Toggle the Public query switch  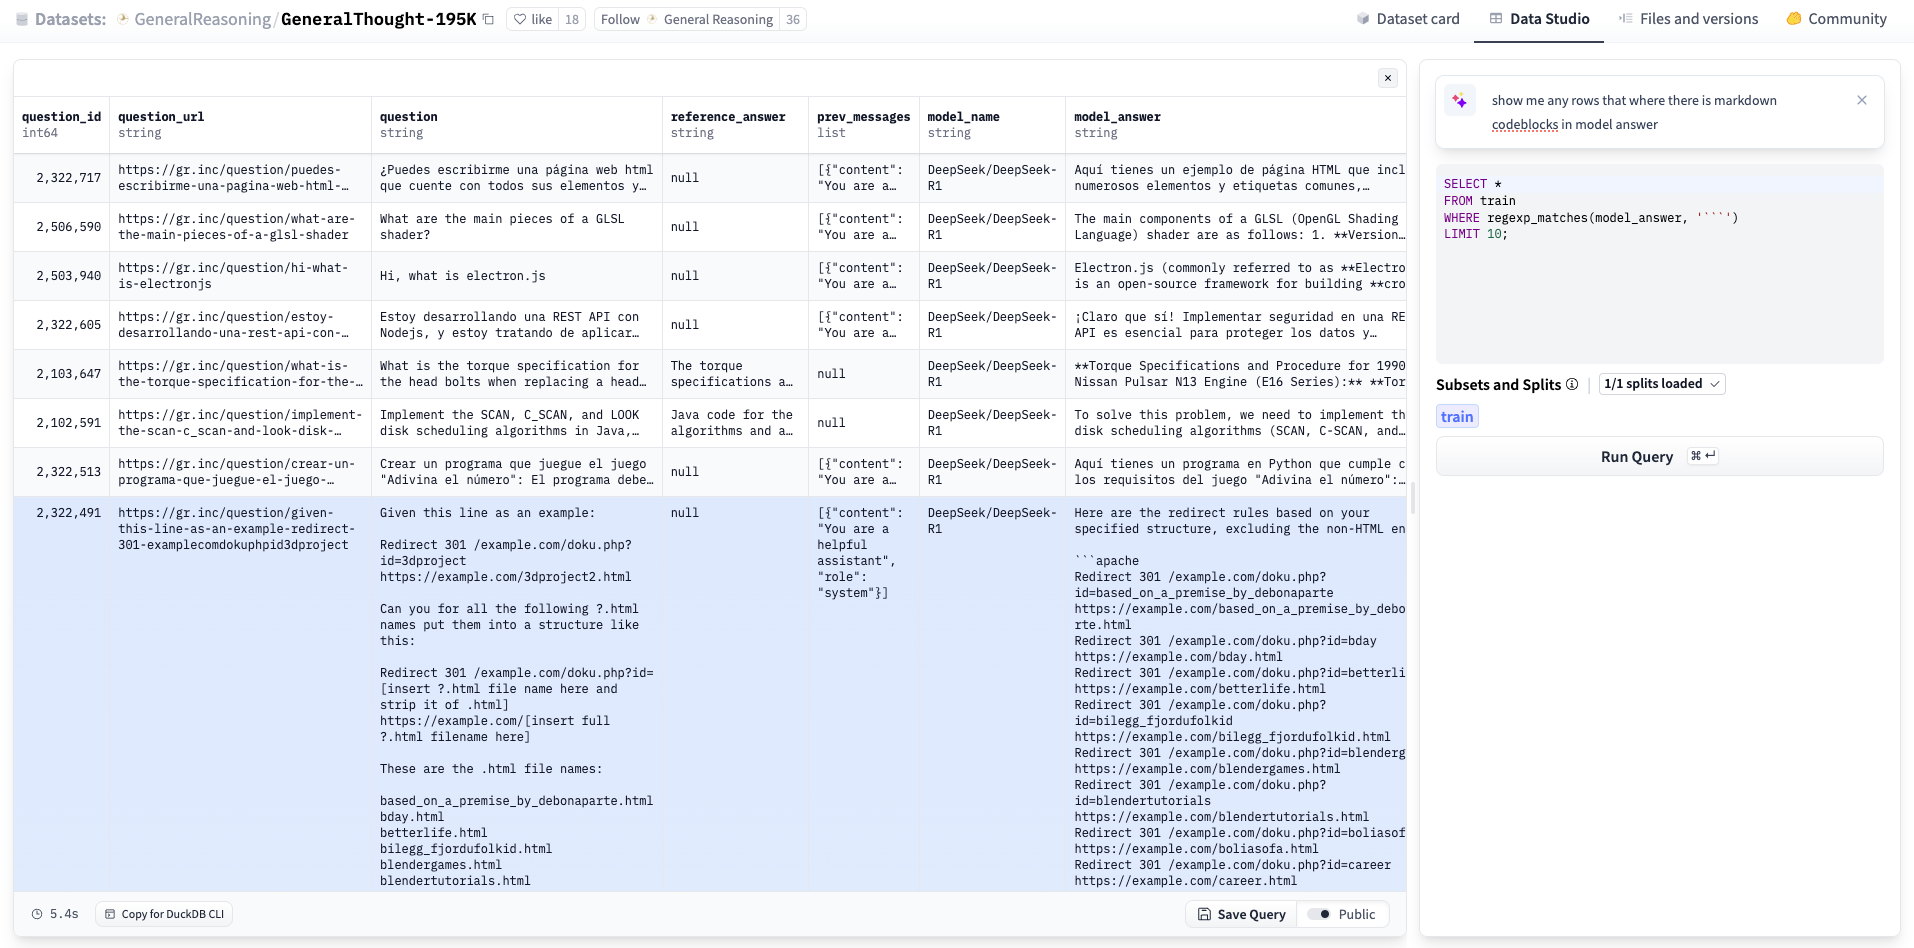1320,914
